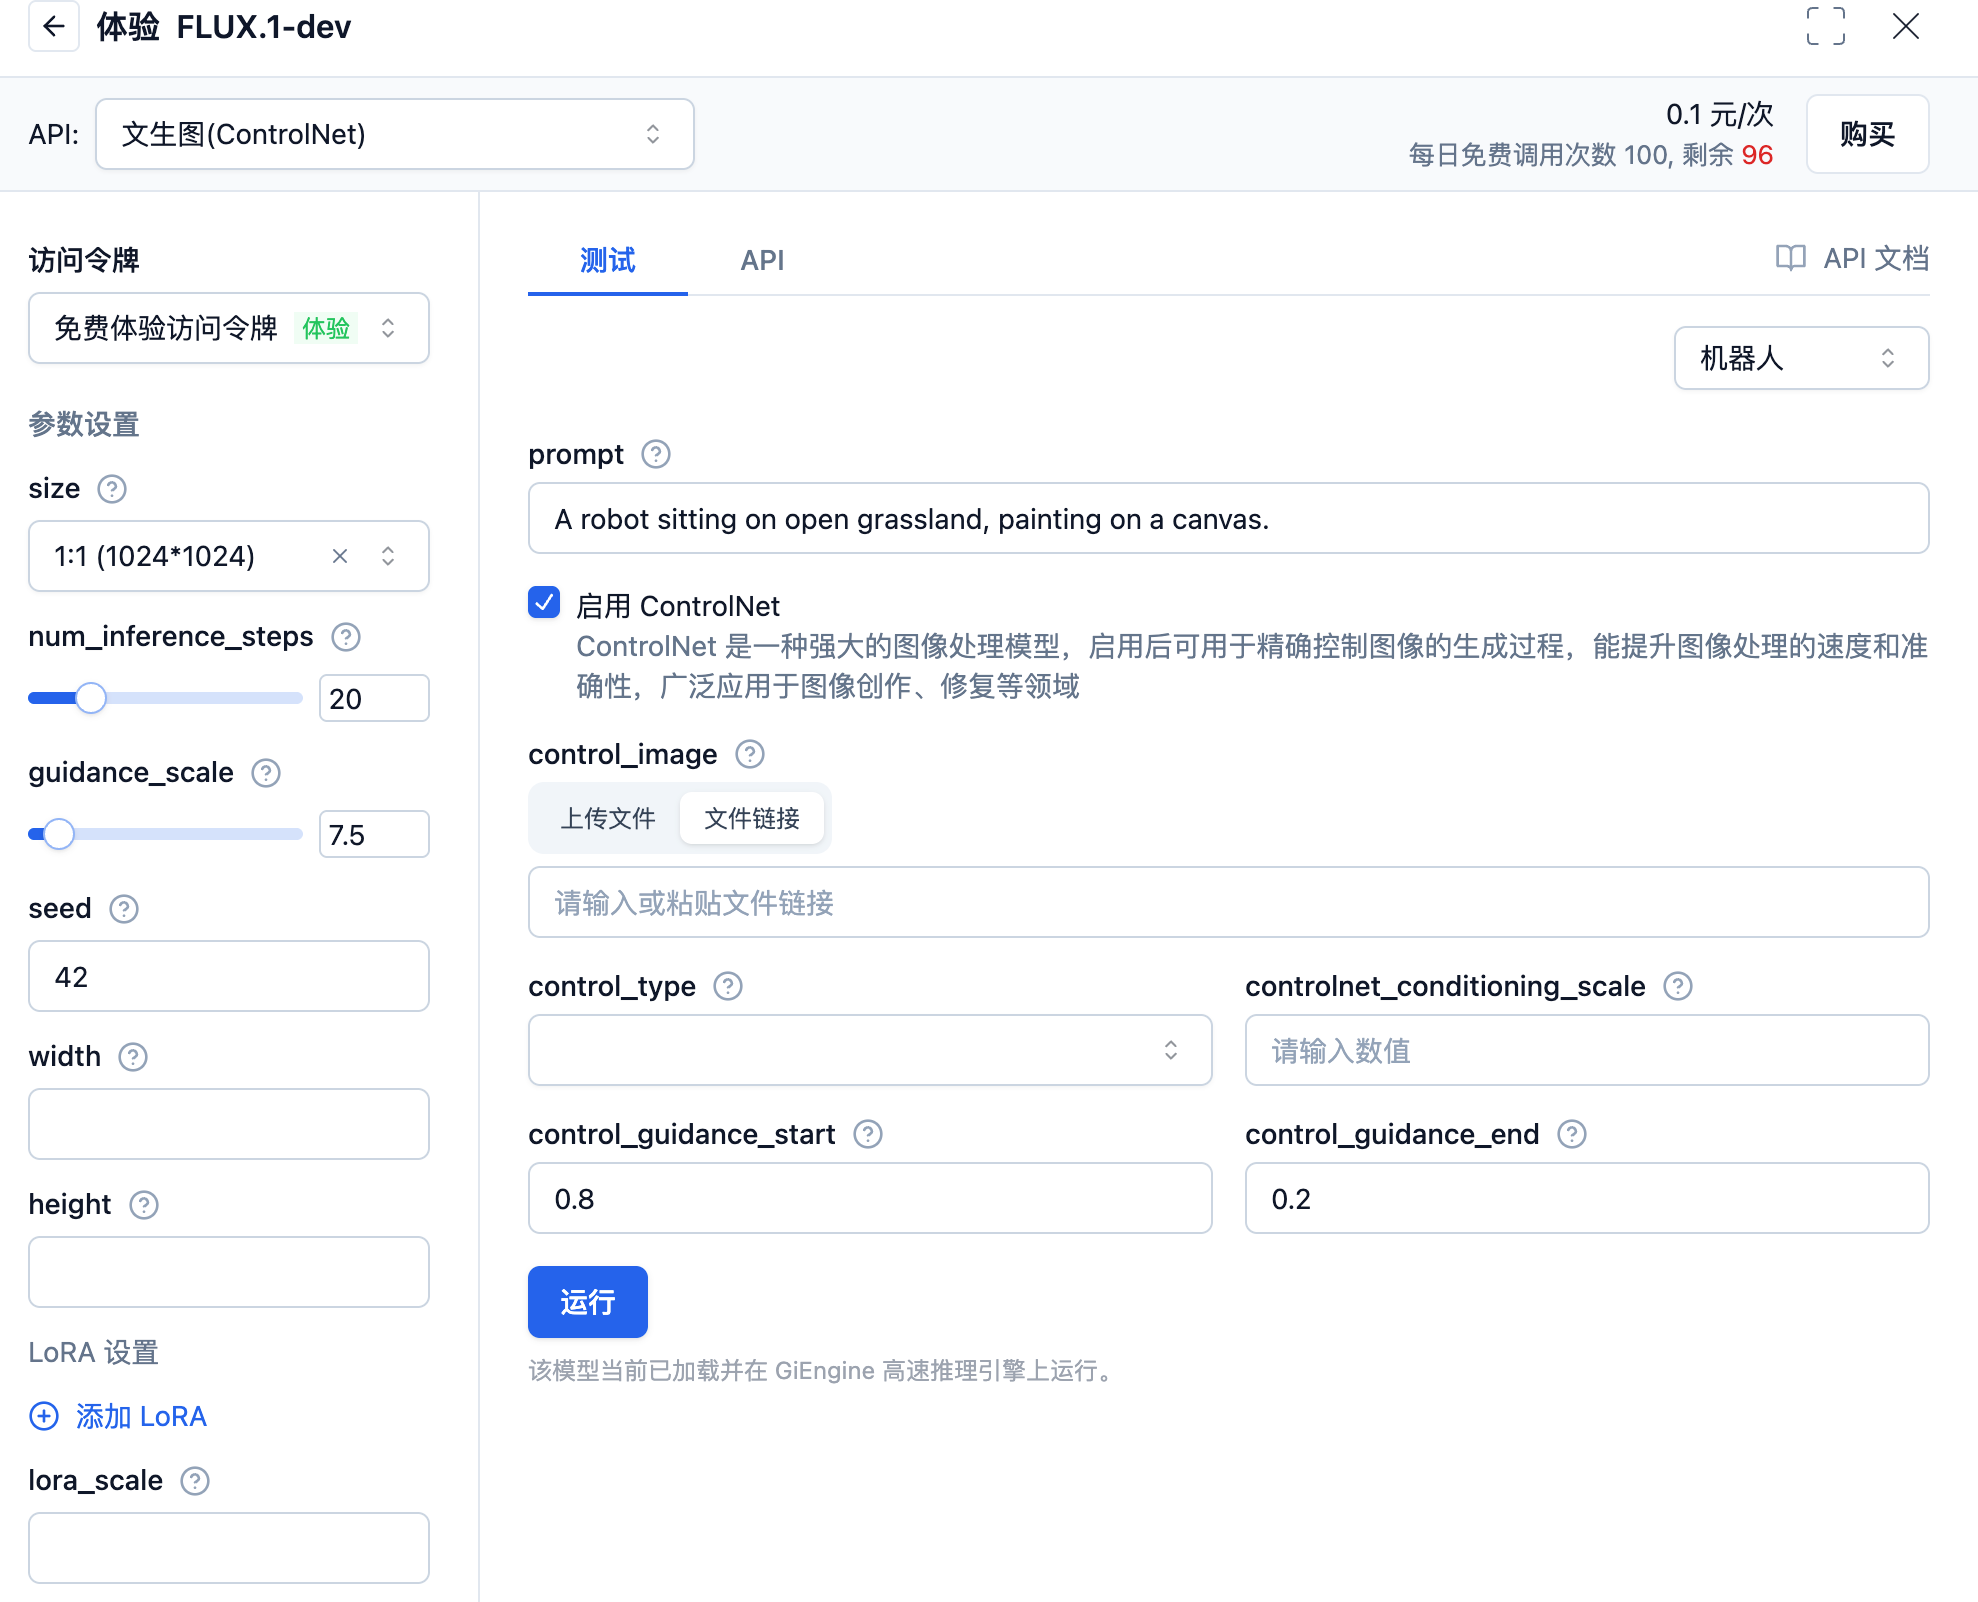This screenshot has height=1602, width=1978.
Task: Open the 机器人 example dropdown
Action: click(1801, 358)
